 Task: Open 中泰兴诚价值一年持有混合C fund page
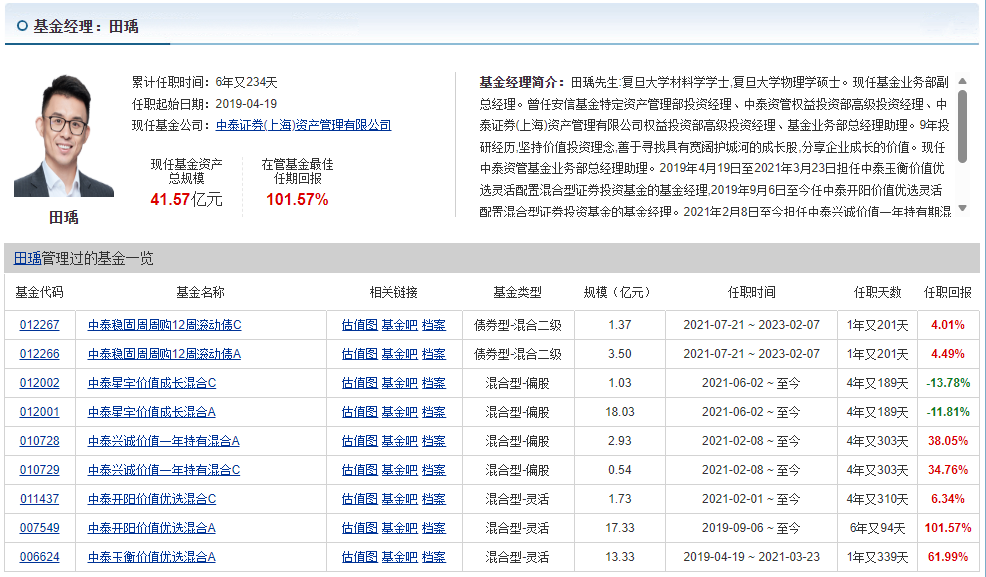pyautogui.click(x=163, y=470)
